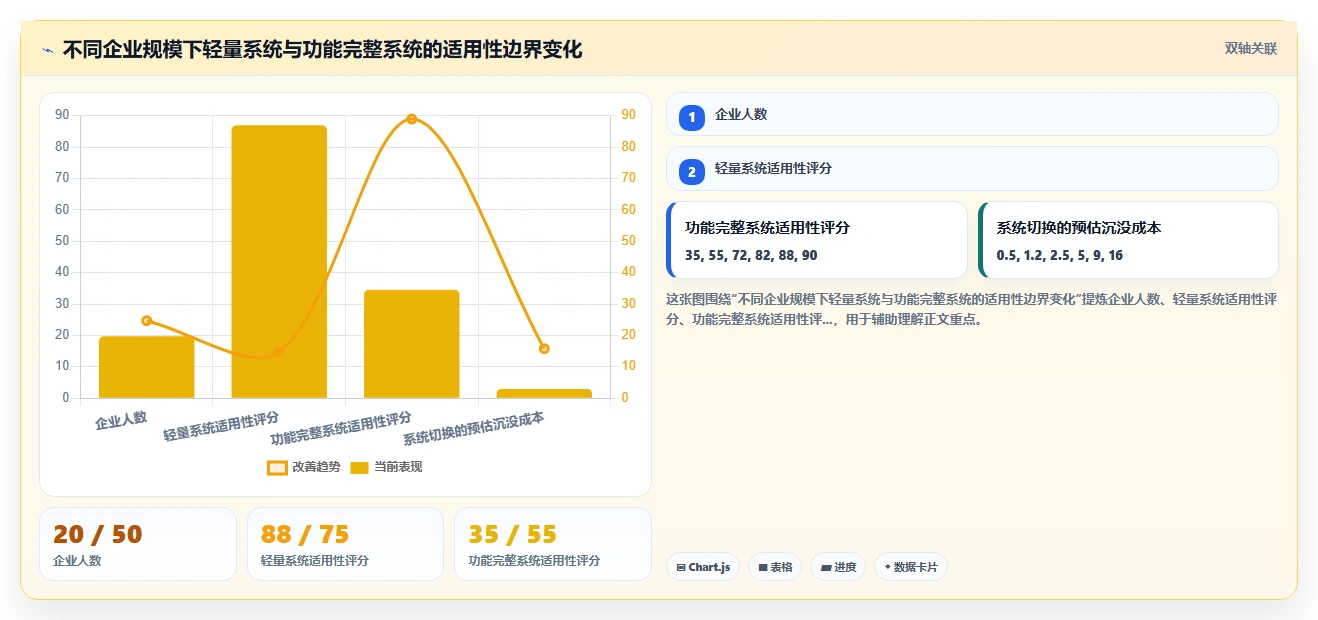
Task: Click the line's peak point near 90
Action: (411, 119)
